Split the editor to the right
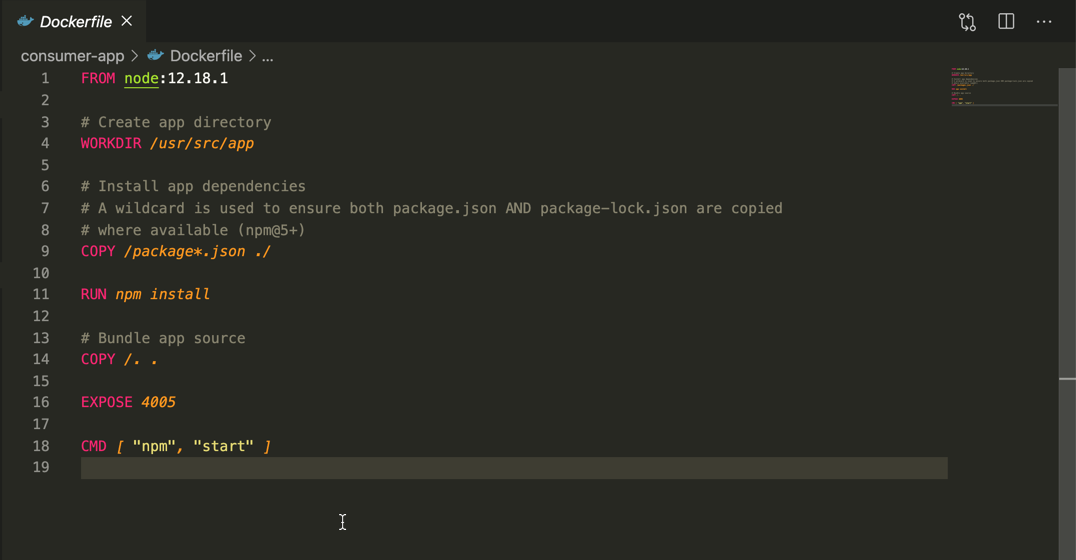Viewport: 1076px width, 560px height. [x=1006, y=21]
